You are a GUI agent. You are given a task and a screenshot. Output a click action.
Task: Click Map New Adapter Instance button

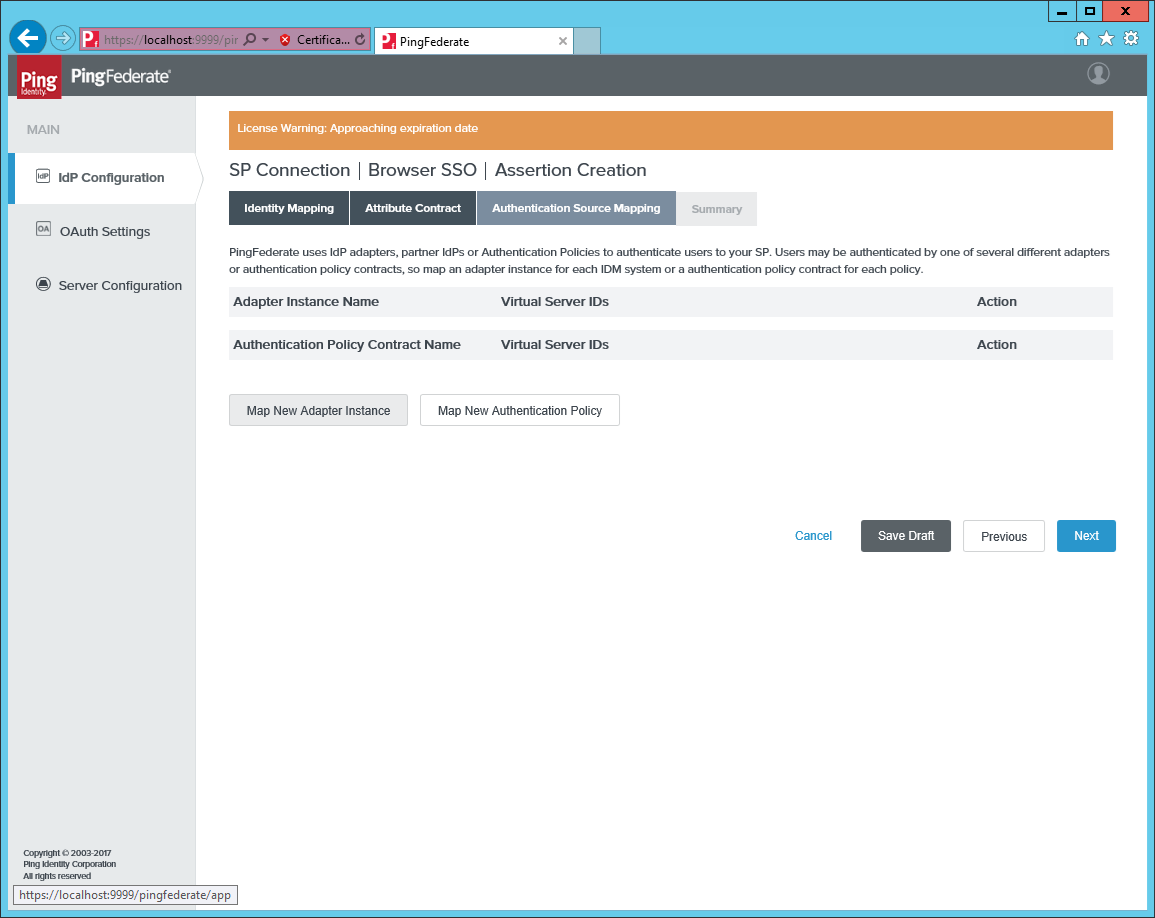click(x=318, y=410)
